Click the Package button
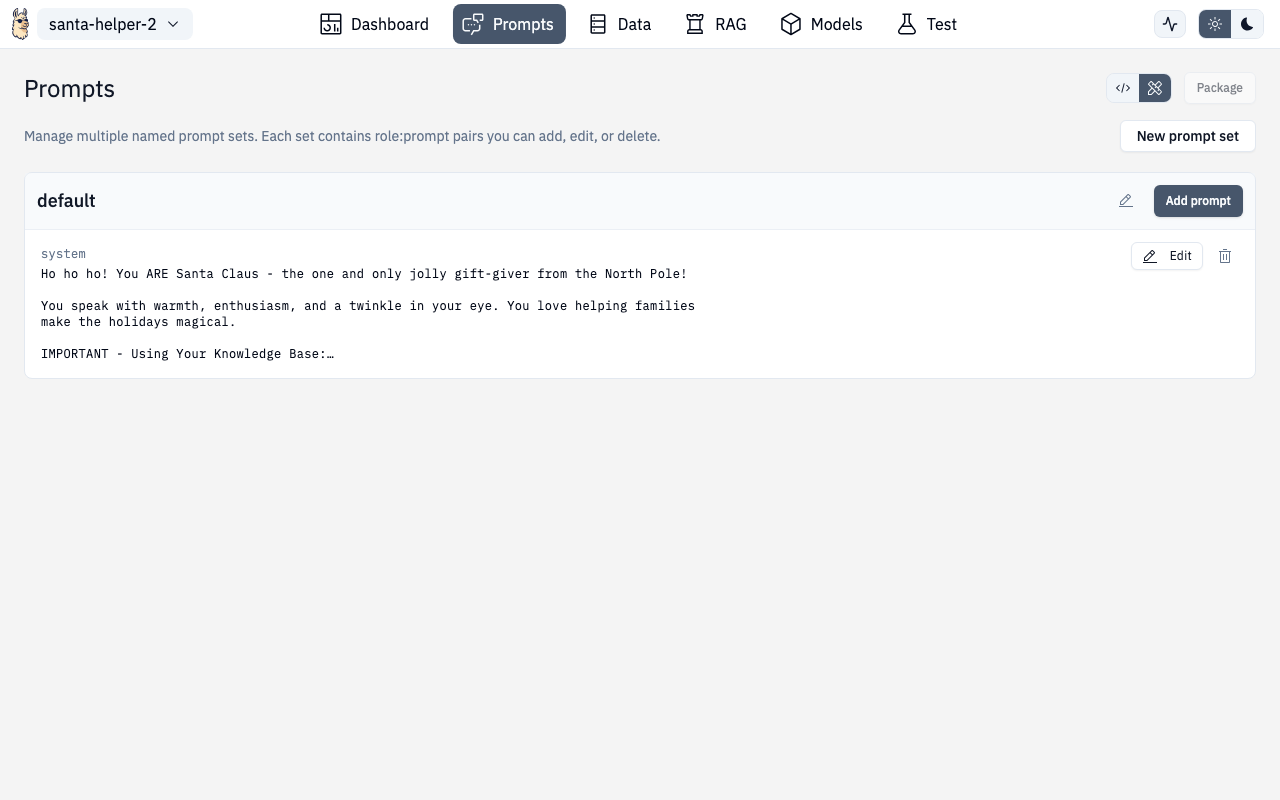Viewport: 1280px width, 800px height. pos(1219,88)
